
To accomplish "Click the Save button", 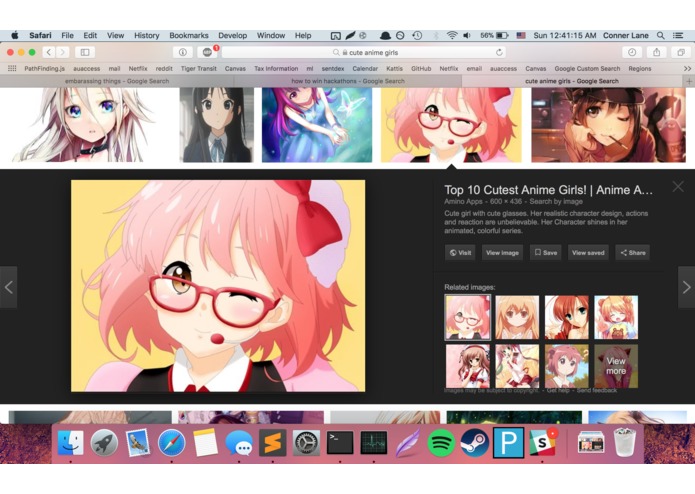I will point(546,253).
